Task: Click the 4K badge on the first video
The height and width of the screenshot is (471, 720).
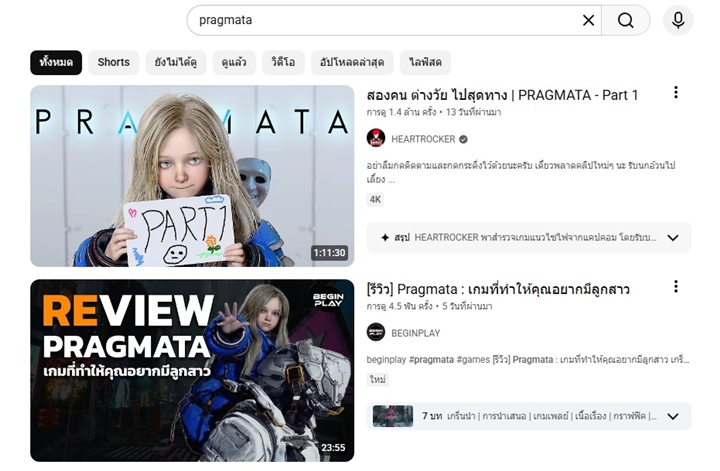Action: pyautogui.click(x=375, y=199)
